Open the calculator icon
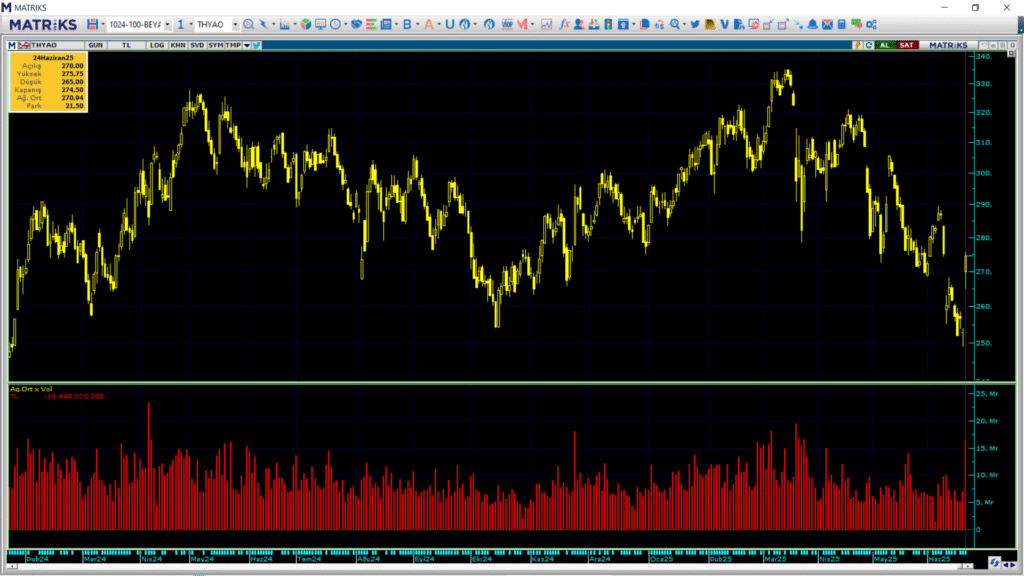This screenshot has height=576, width=1024. click(x=842, y=24)
